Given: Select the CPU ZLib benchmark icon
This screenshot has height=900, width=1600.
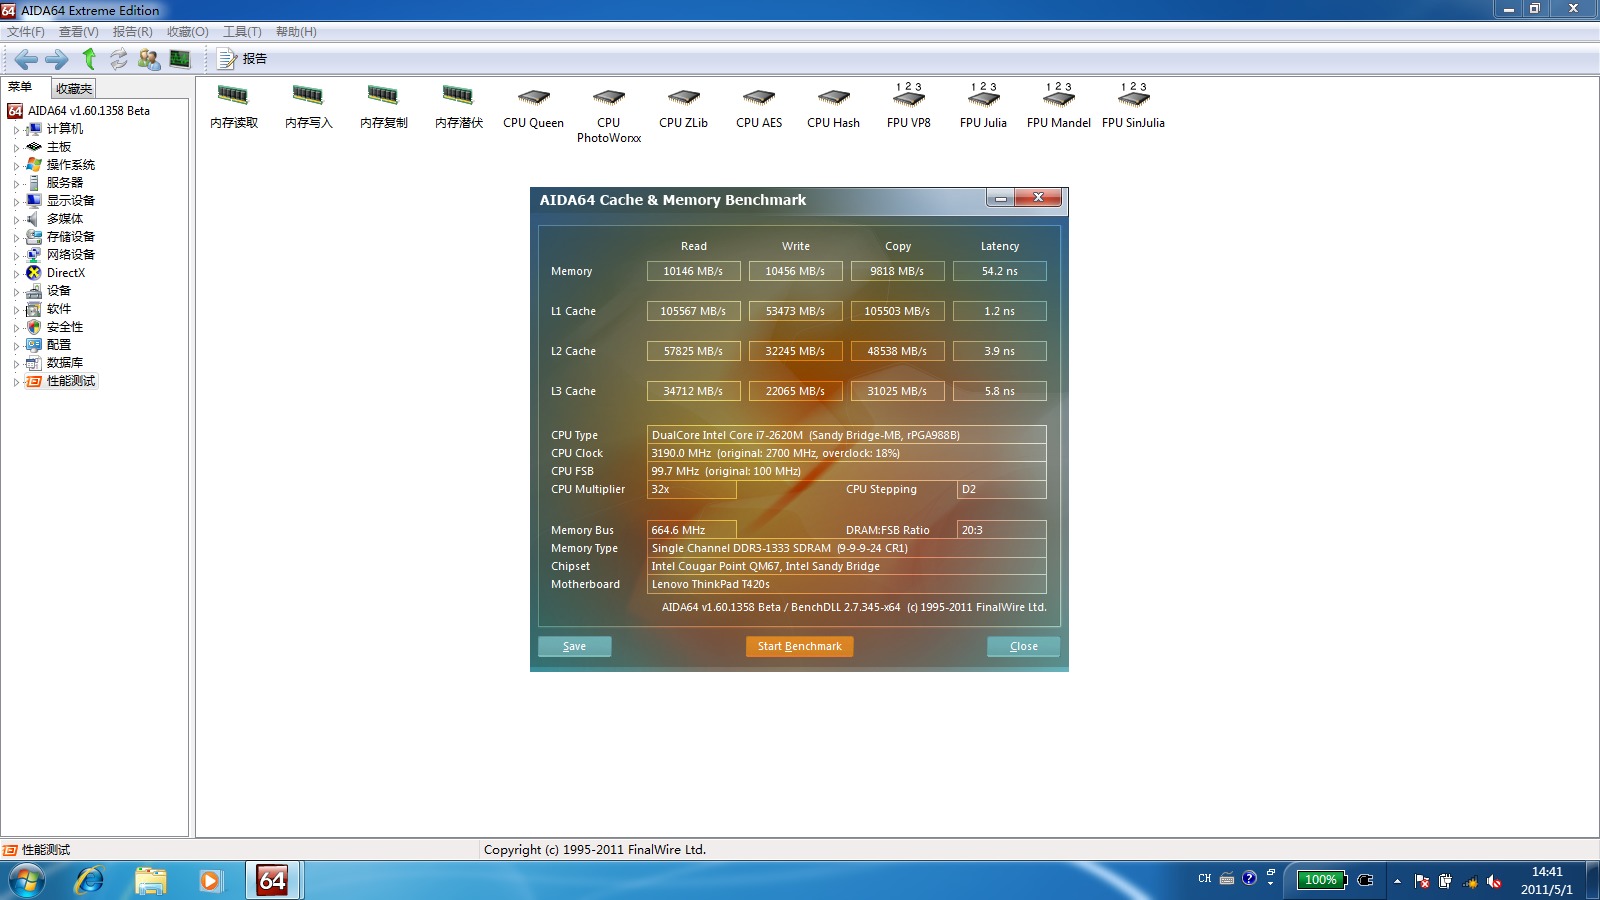Looking at the screenshot, I should click(683, 108).
